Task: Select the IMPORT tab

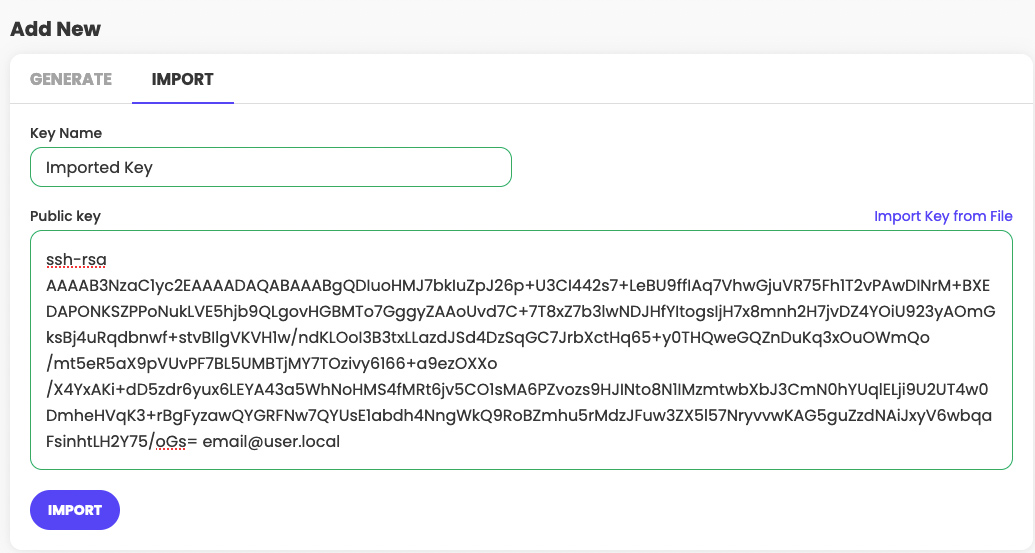Action: [183, 79]
